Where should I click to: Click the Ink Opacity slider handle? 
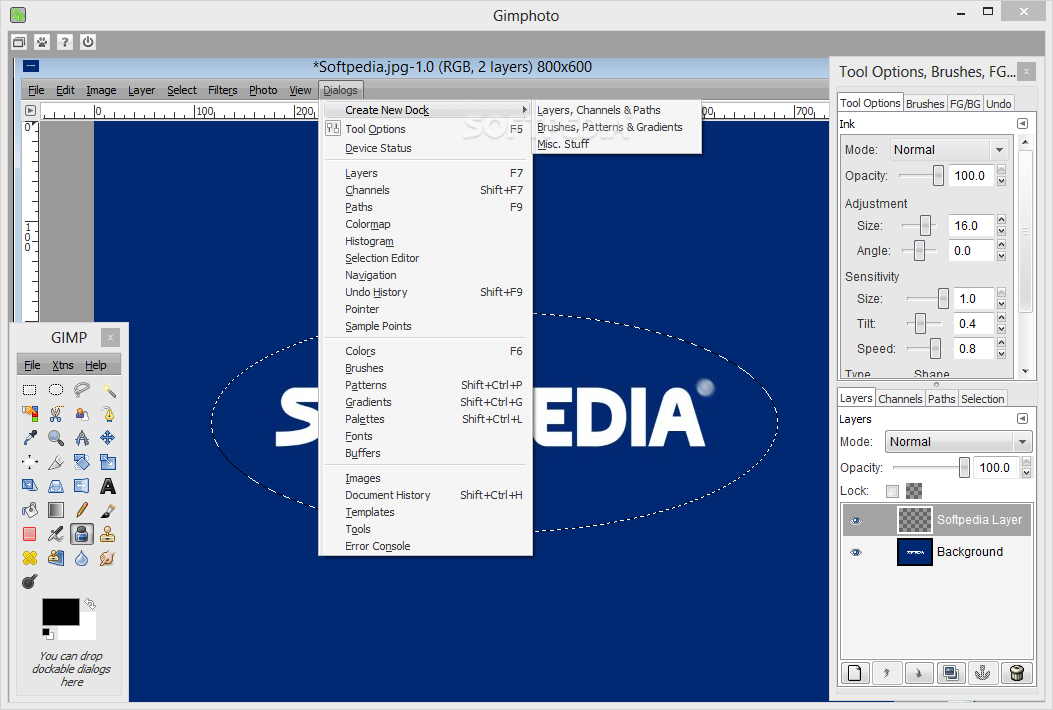(x=938, y=175)
